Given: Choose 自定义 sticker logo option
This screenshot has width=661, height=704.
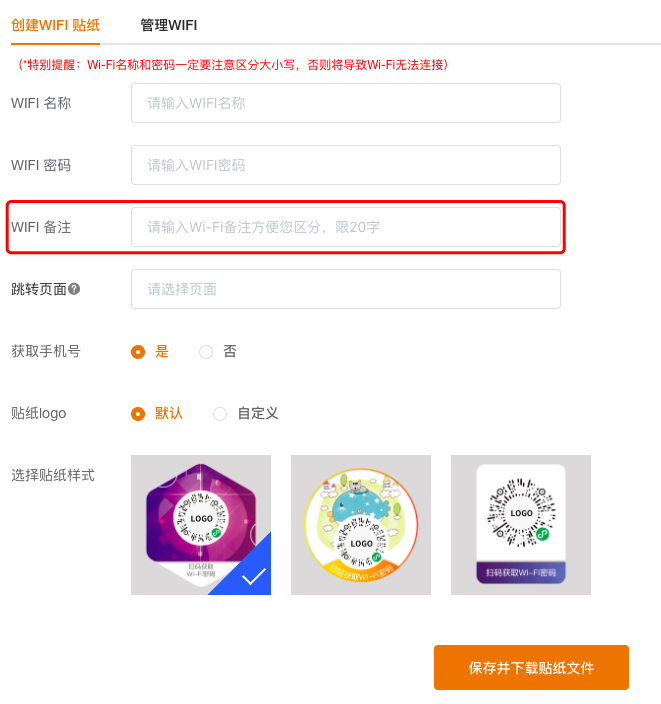Looking at the screenshot, I should click(220, 414).
